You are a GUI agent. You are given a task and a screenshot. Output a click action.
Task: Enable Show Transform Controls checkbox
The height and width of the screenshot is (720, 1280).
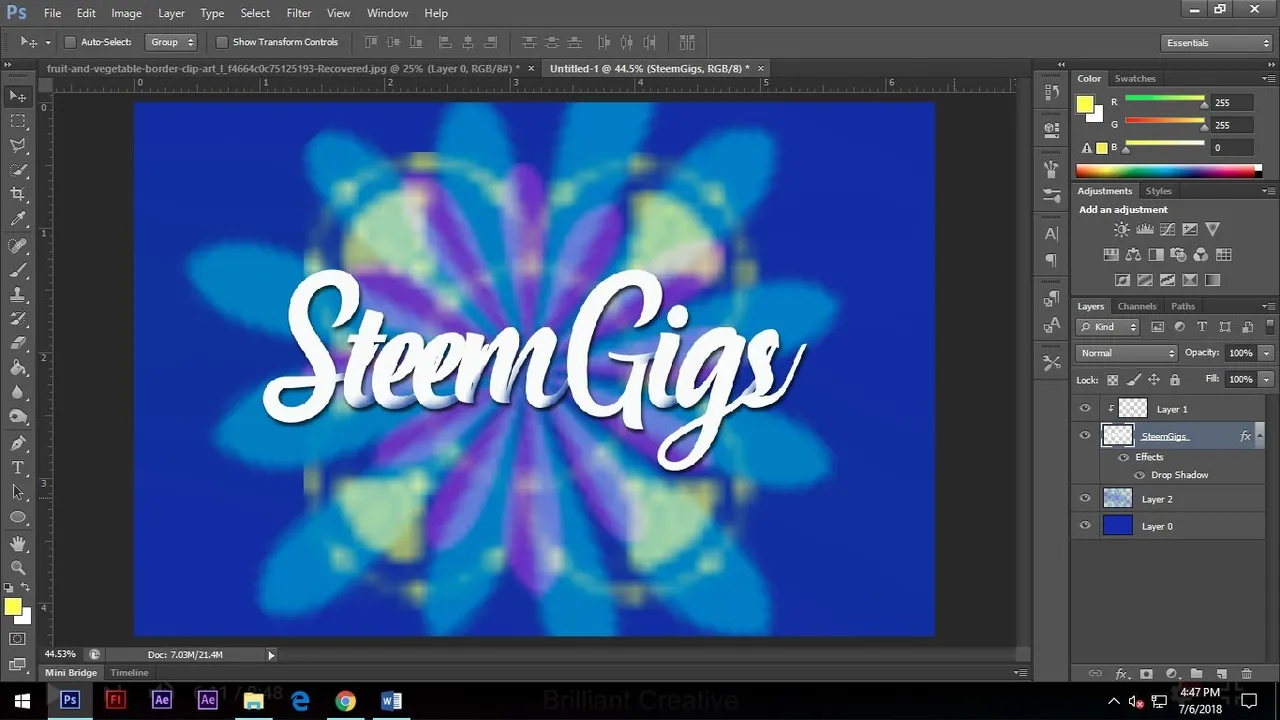(222, 42)
